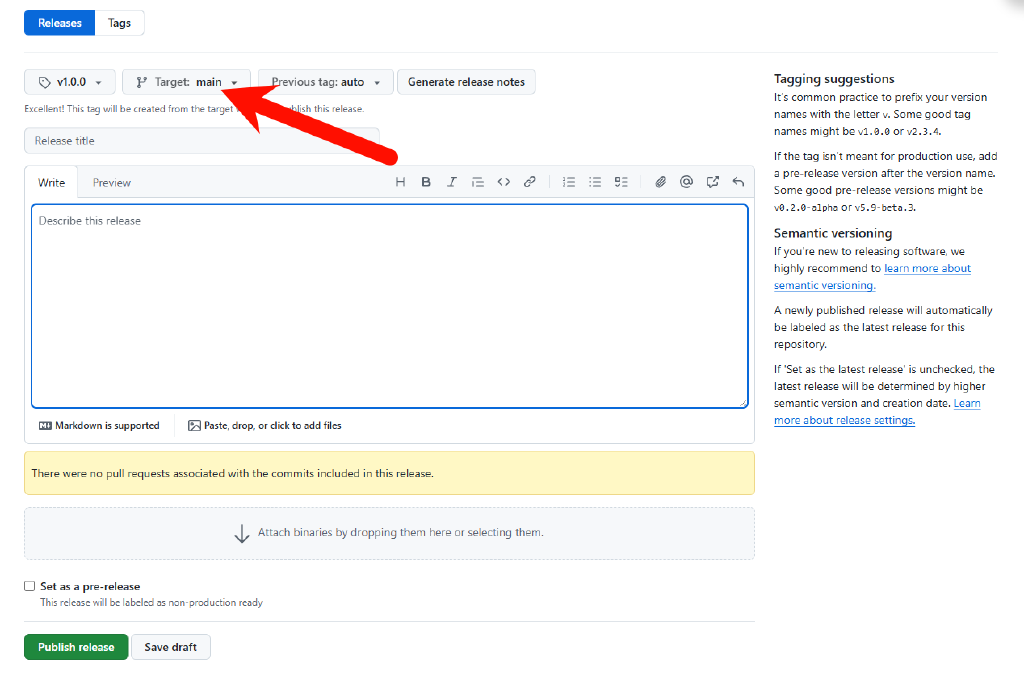Expand the Previous tag: auto dropdown
This screenshot has height=684, width=1024.
pos(323,82)
